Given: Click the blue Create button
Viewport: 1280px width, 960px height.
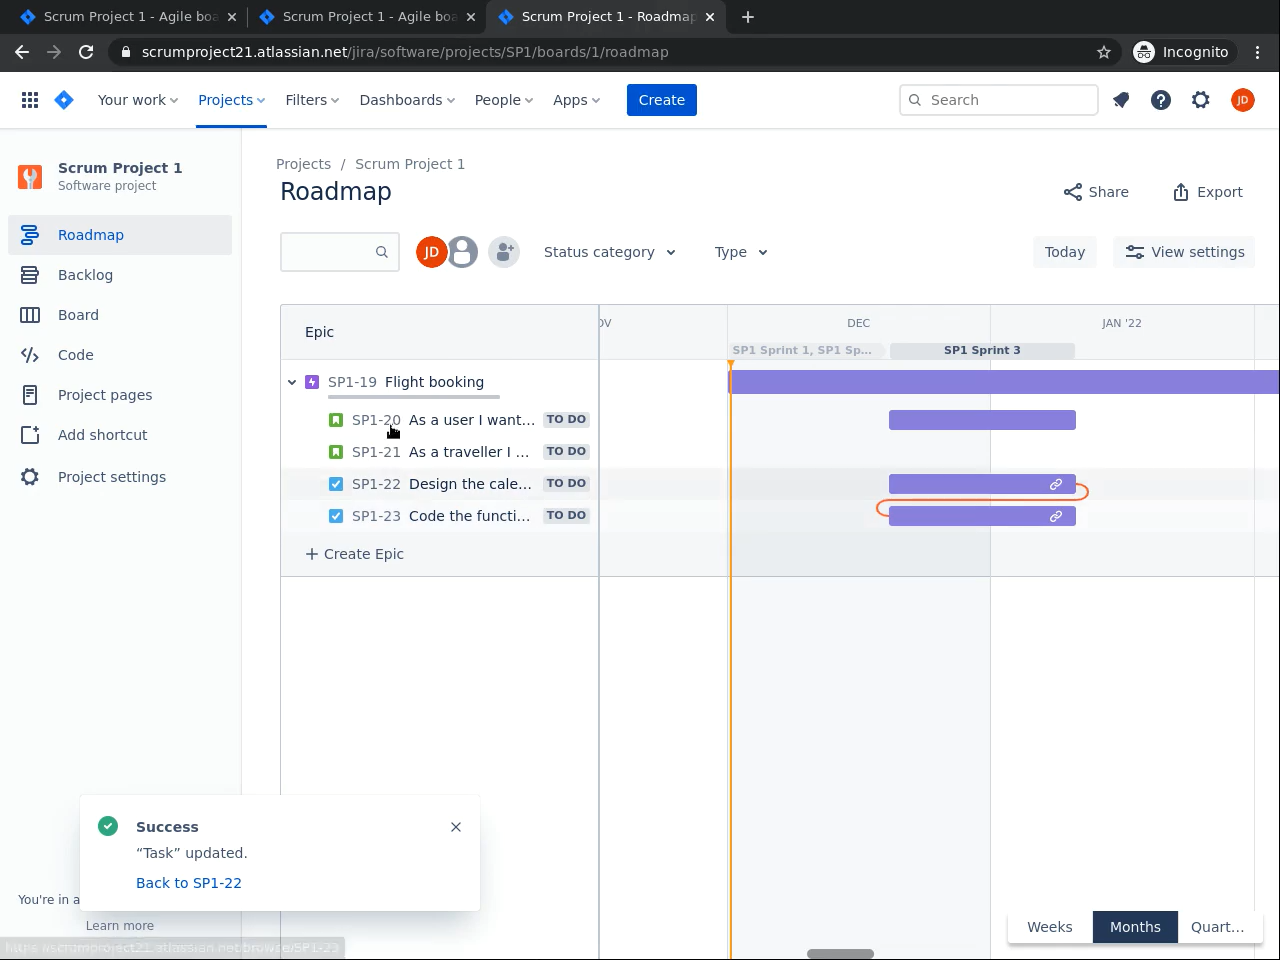Looking at the screenshot, I should point(661,100).
